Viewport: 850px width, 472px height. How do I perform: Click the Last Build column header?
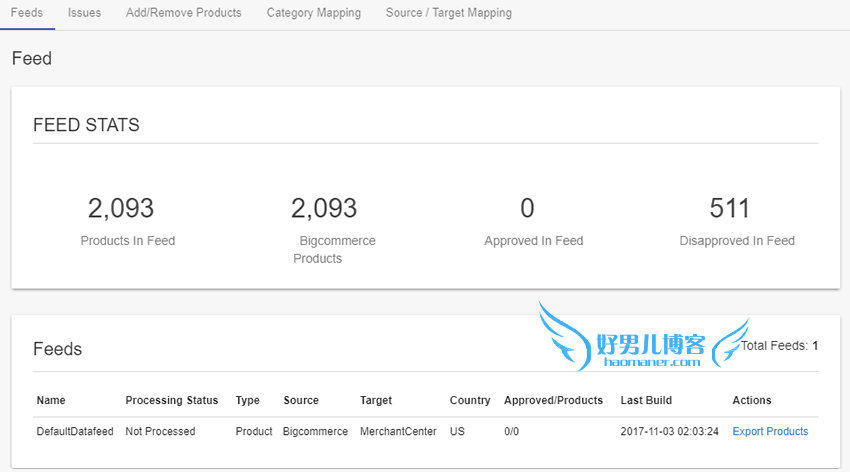click(x=646, y=400)
